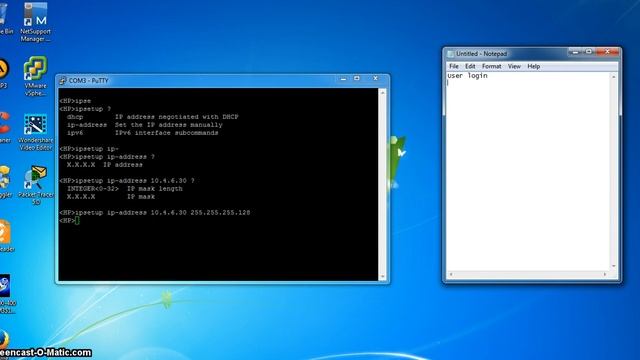Image resolution: width=640 pixels, height=360 pixels.
Task: Click COM3 - PuTTY title bar text
Action: (89, 81)
